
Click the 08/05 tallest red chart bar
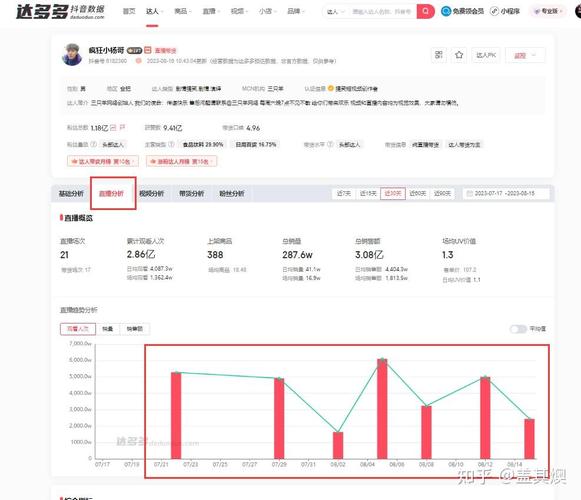tap(382, 408)
